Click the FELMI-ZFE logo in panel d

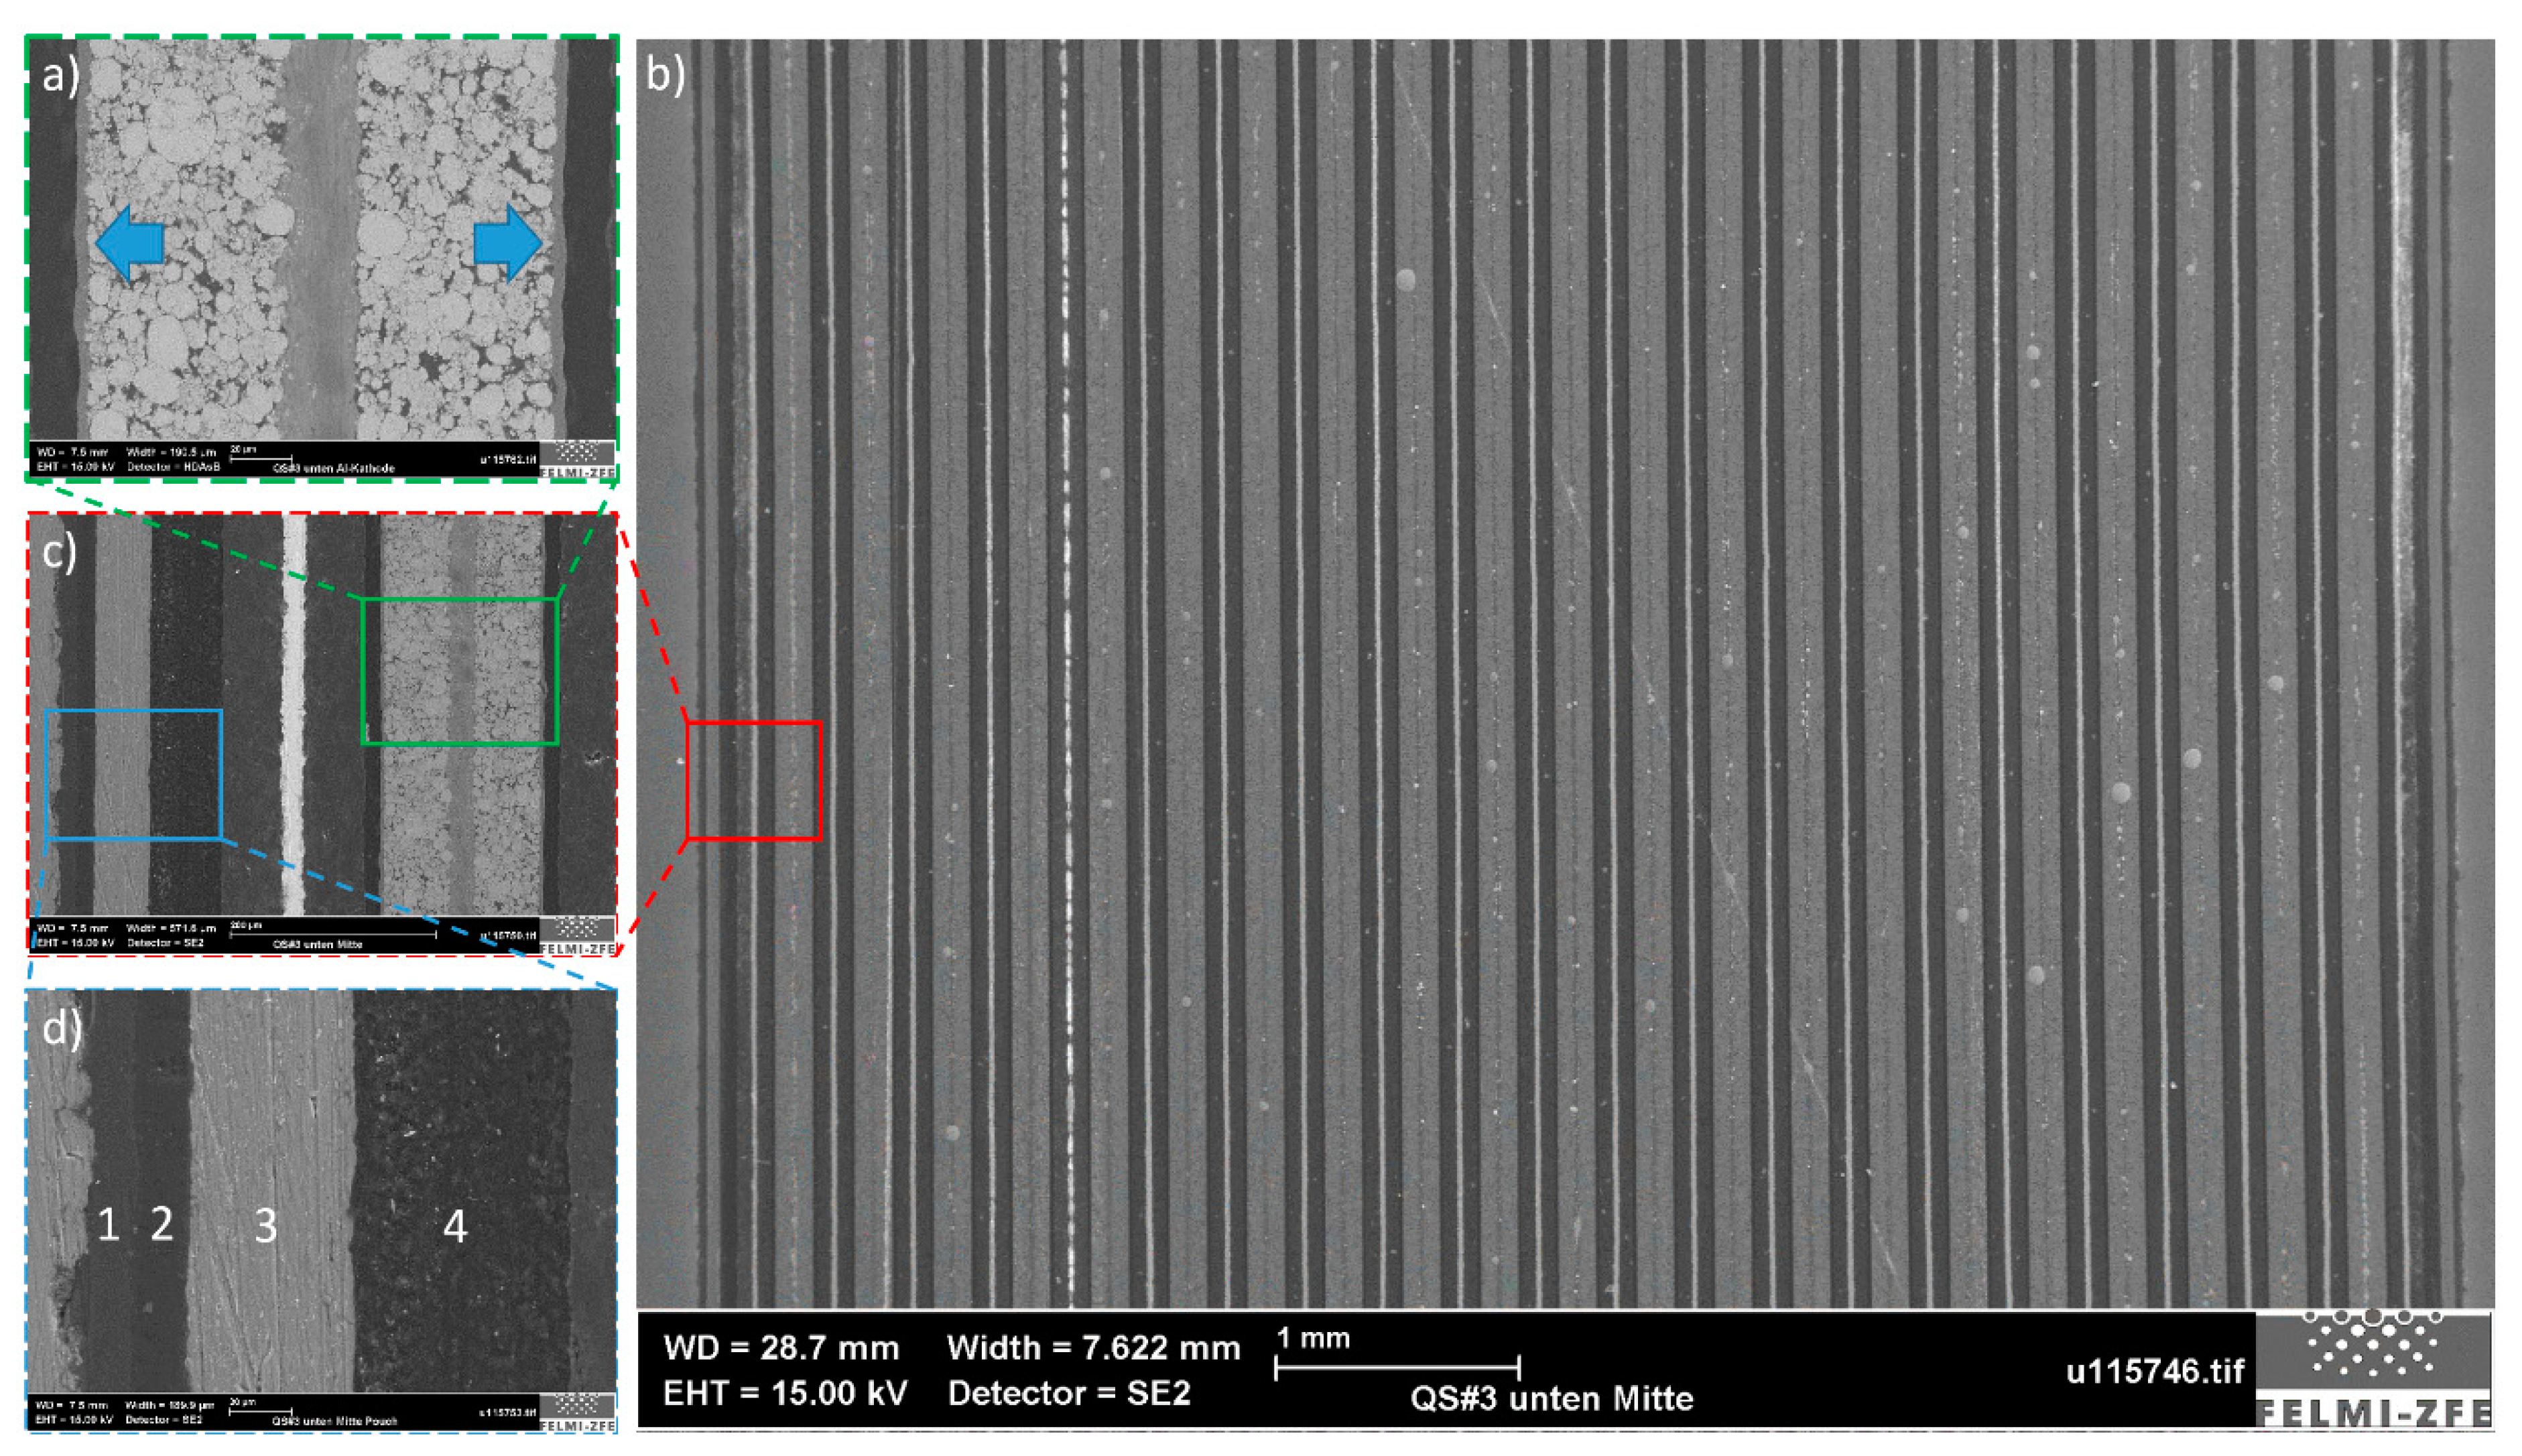(x=577, y=1412)
